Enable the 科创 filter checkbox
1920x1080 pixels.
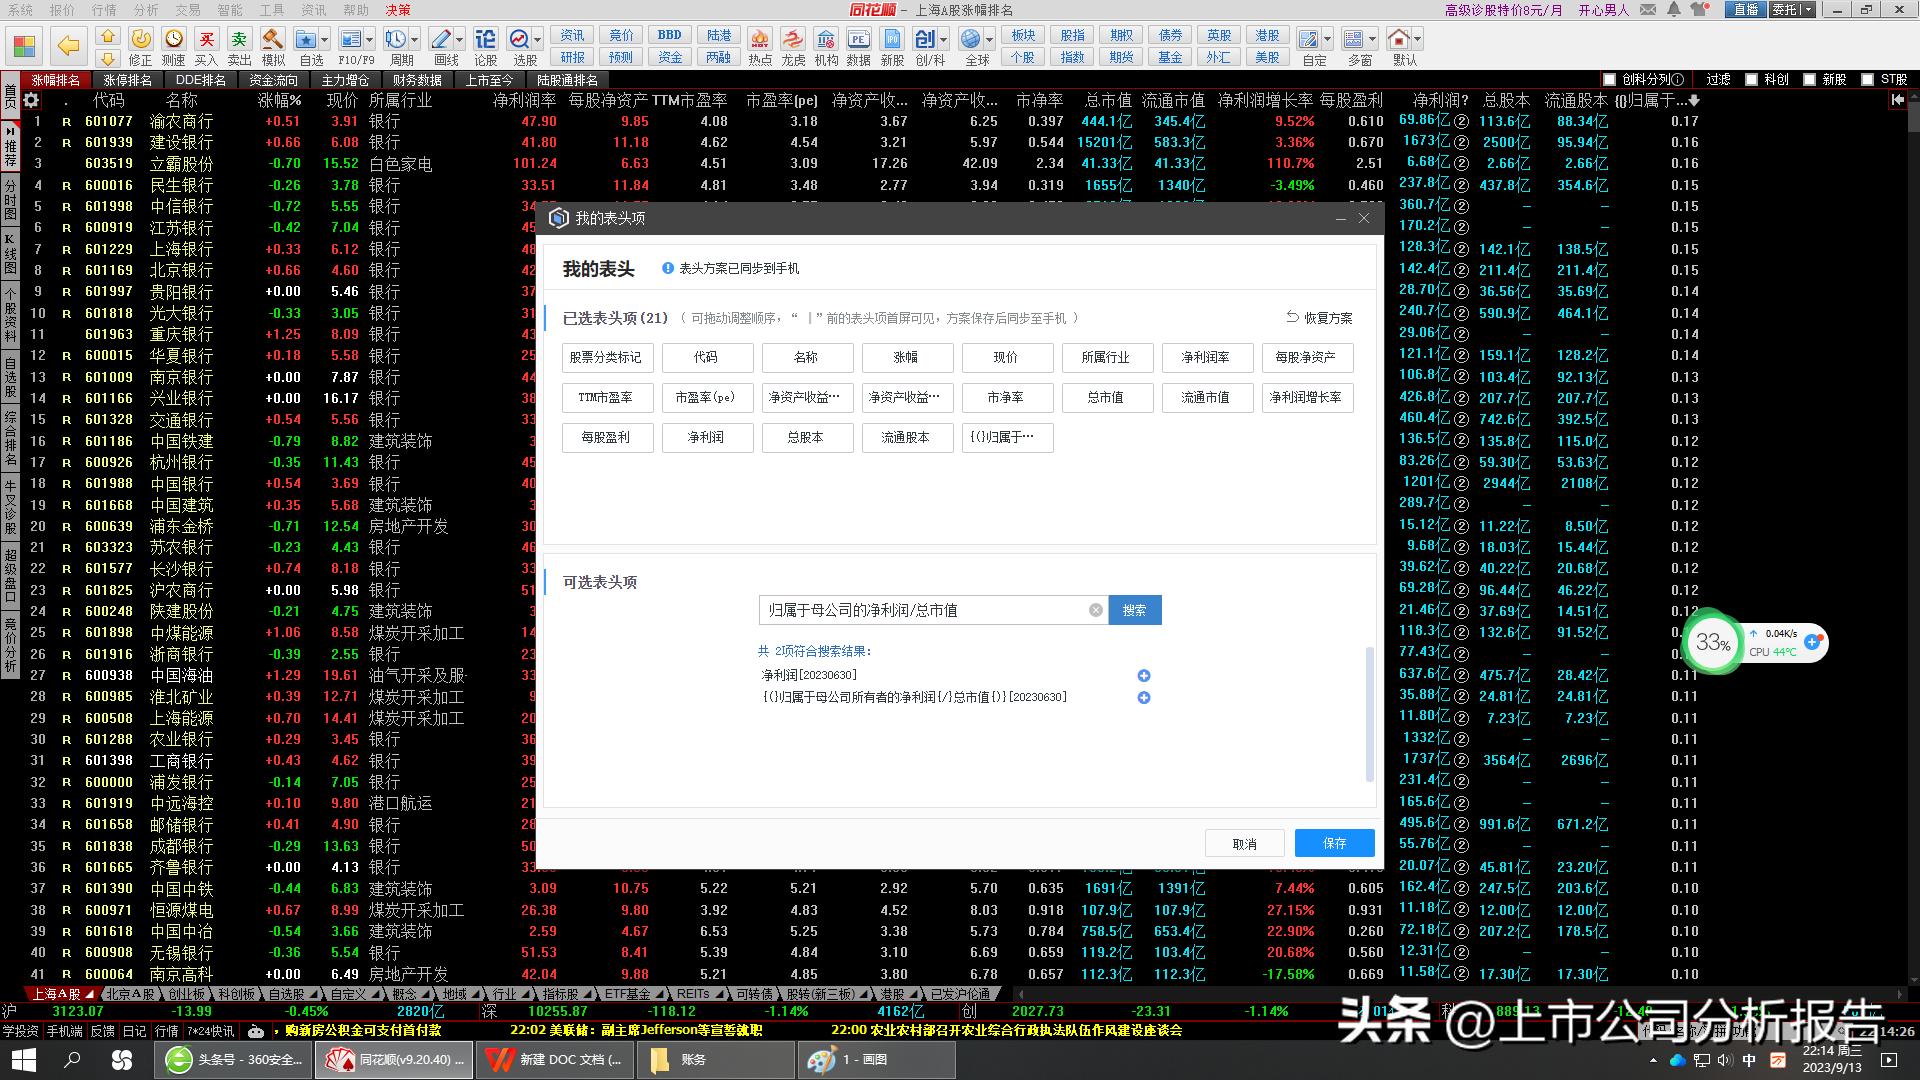[1752, 79]
